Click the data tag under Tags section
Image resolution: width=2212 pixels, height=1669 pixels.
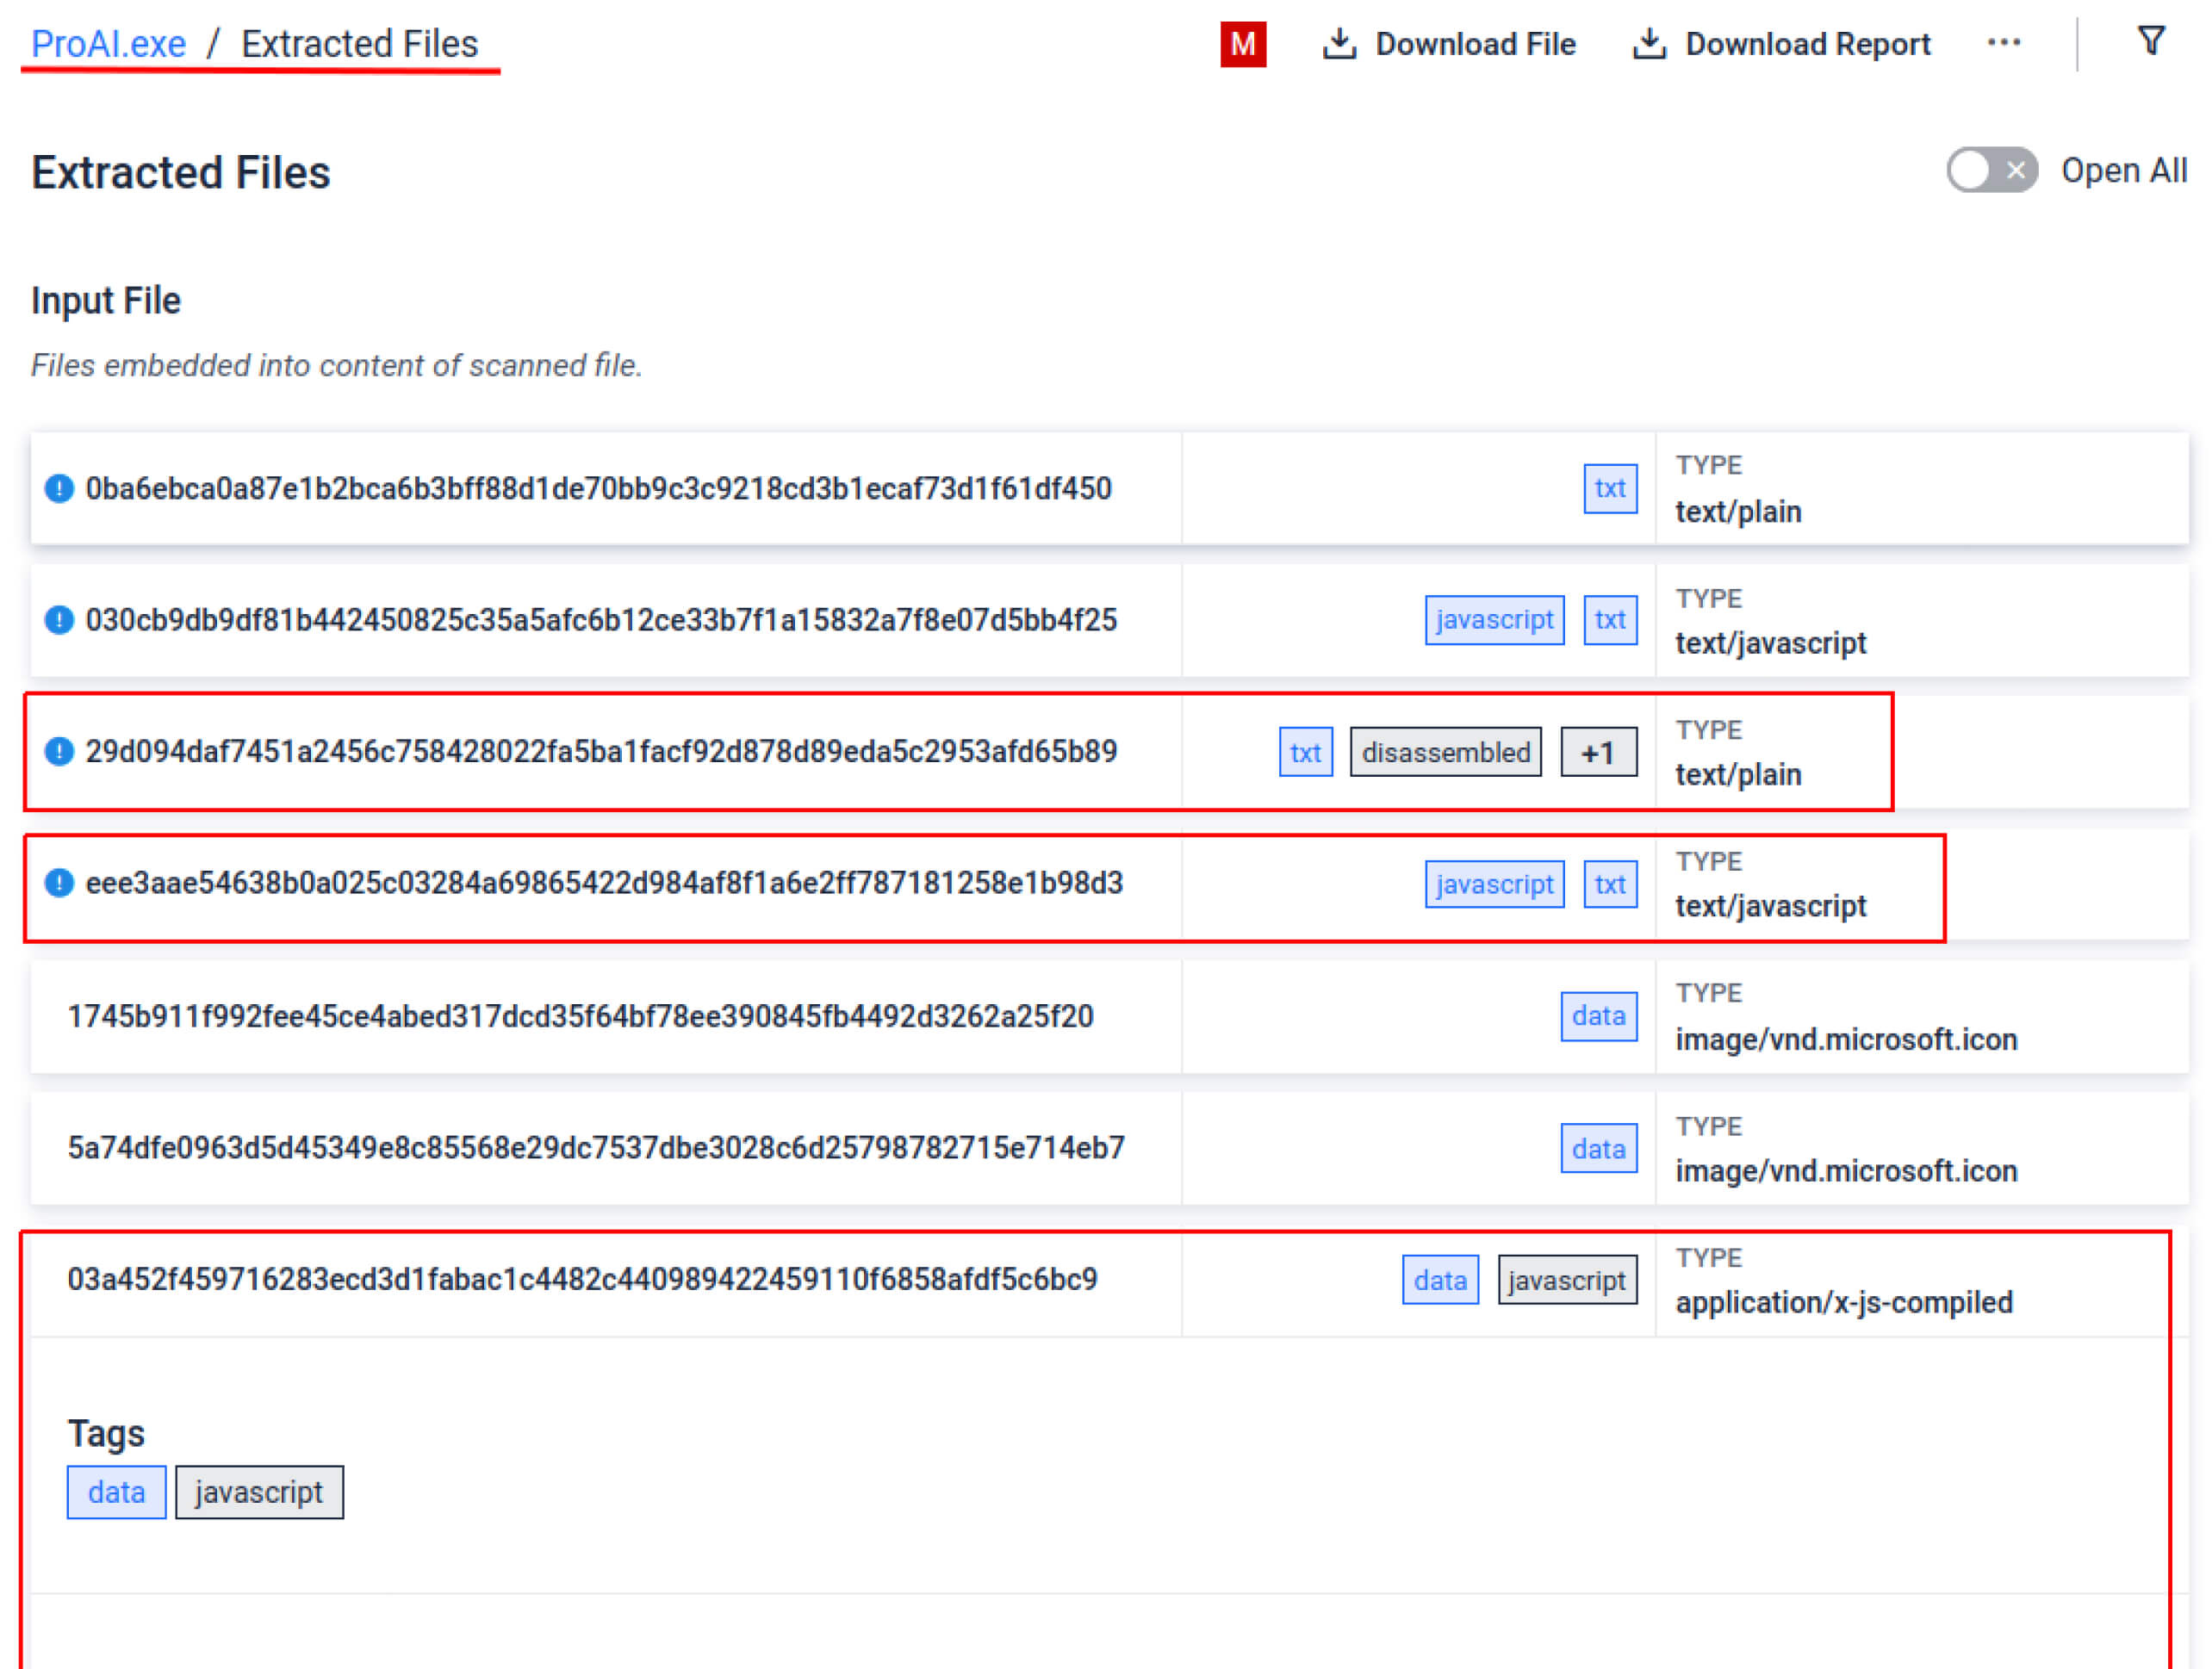coord(116,1492)
